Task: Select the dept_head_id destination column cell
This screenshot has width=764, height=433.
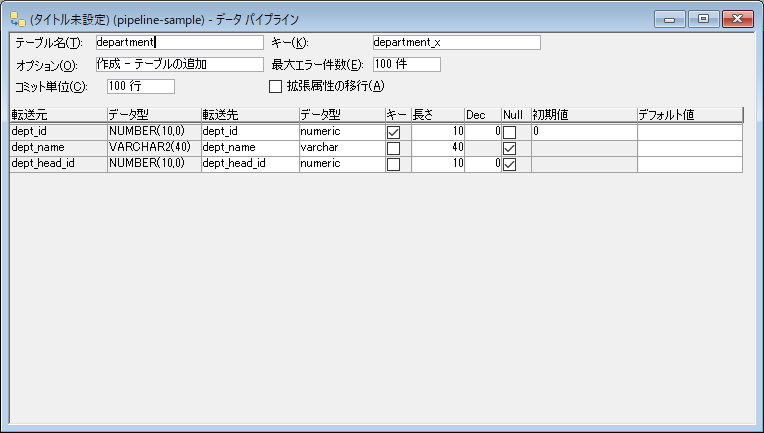Action: (x=249, y=164)
